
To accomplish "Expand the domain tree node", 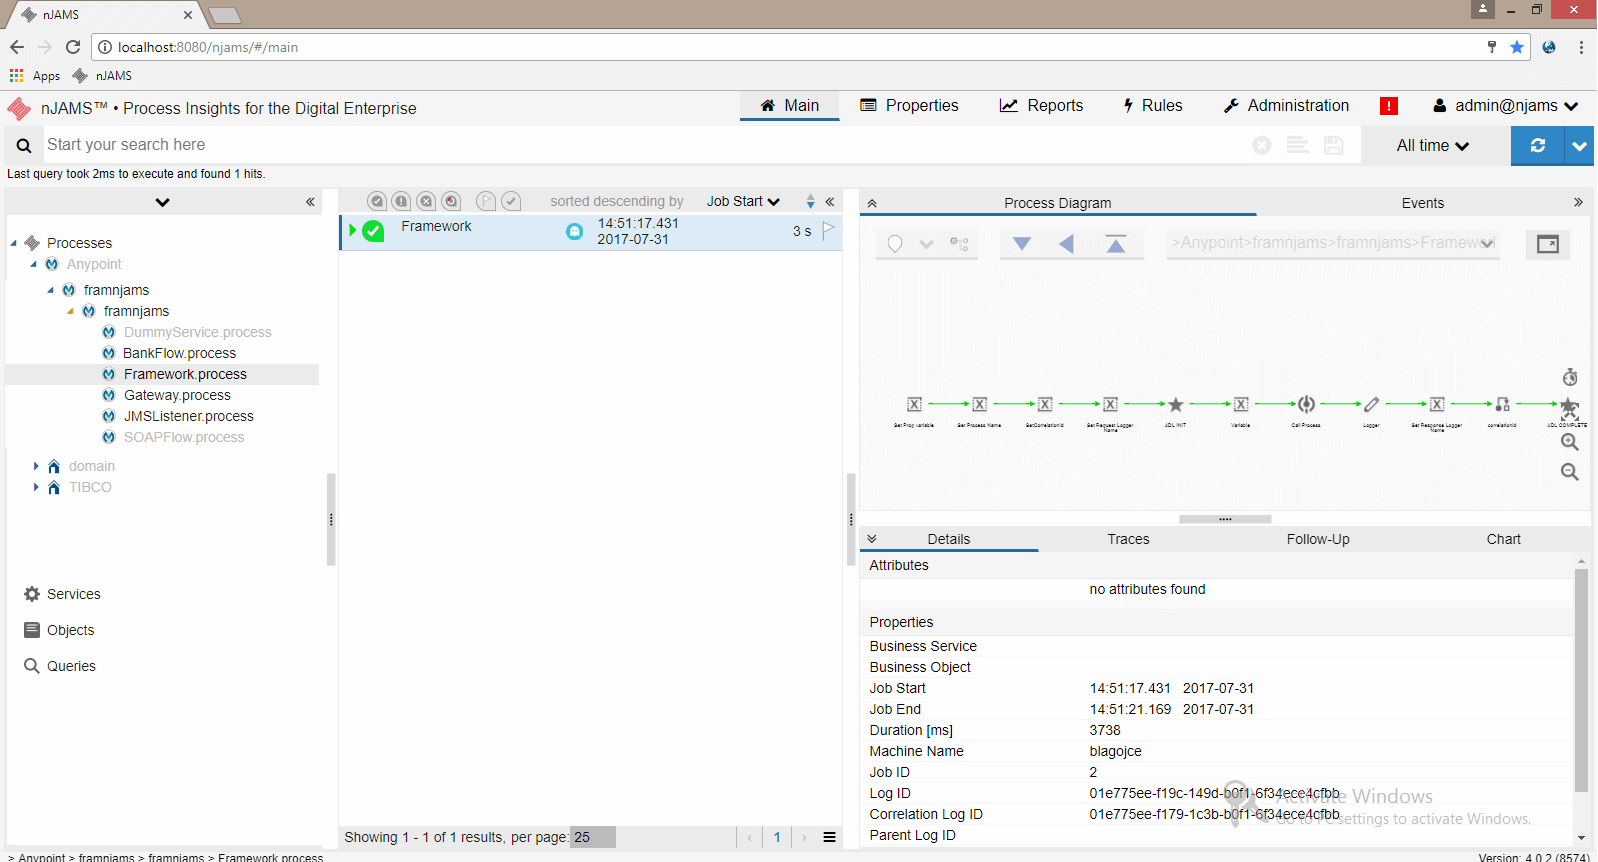I will 36,466.
